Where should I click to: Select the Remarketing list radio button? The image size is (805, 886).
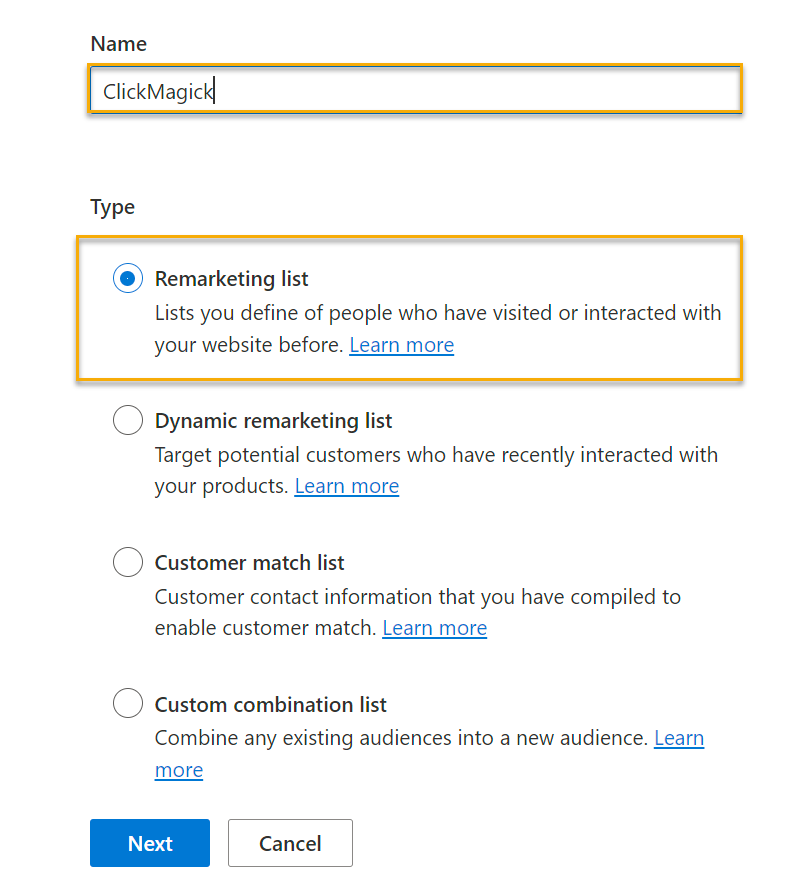click(128, 279)
